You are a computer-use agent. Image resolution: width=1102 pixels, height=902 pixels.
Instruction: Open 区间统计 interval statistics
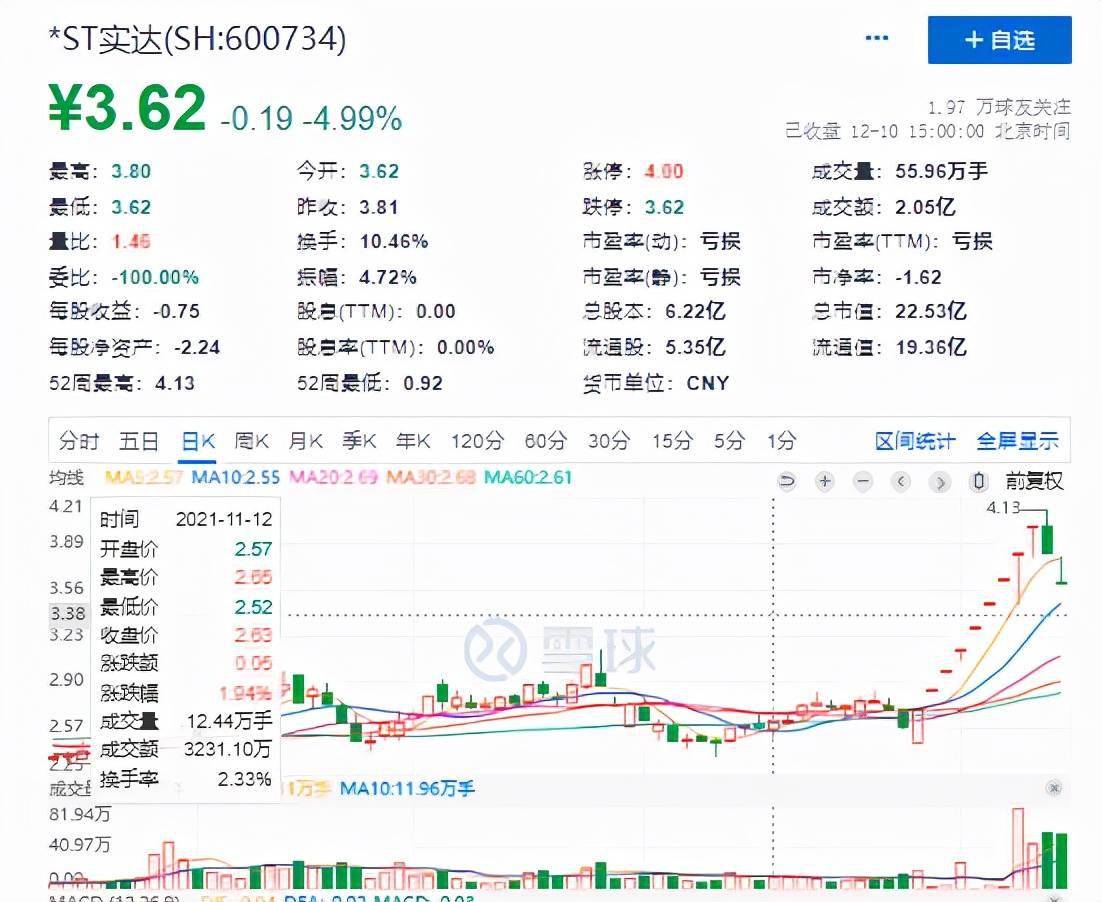(x=915, y=440)
